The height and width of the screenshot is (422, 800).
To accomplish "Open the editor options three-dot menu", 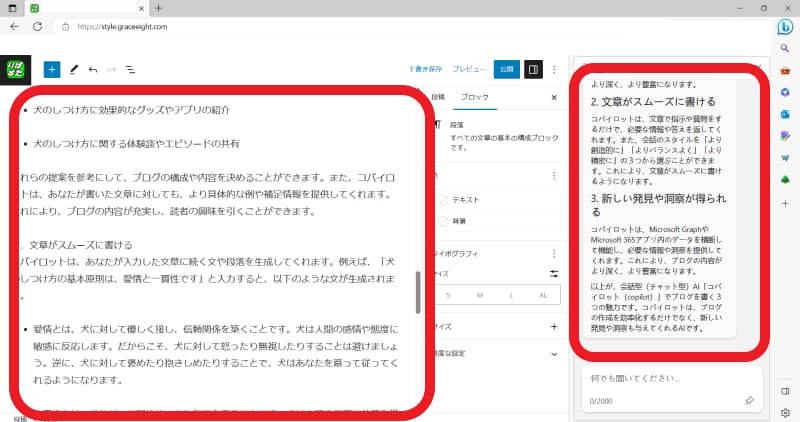I will pyautogui.click(x=554, y=69).
